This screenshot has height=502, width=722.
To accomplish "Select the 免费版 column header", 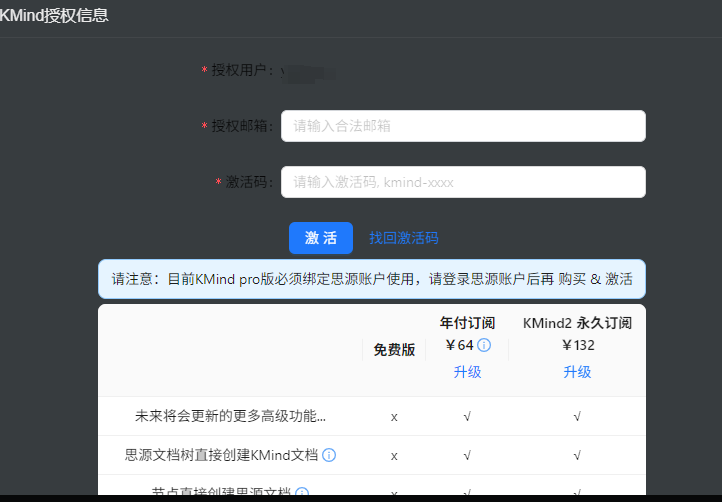I will (x=394, y=350).
